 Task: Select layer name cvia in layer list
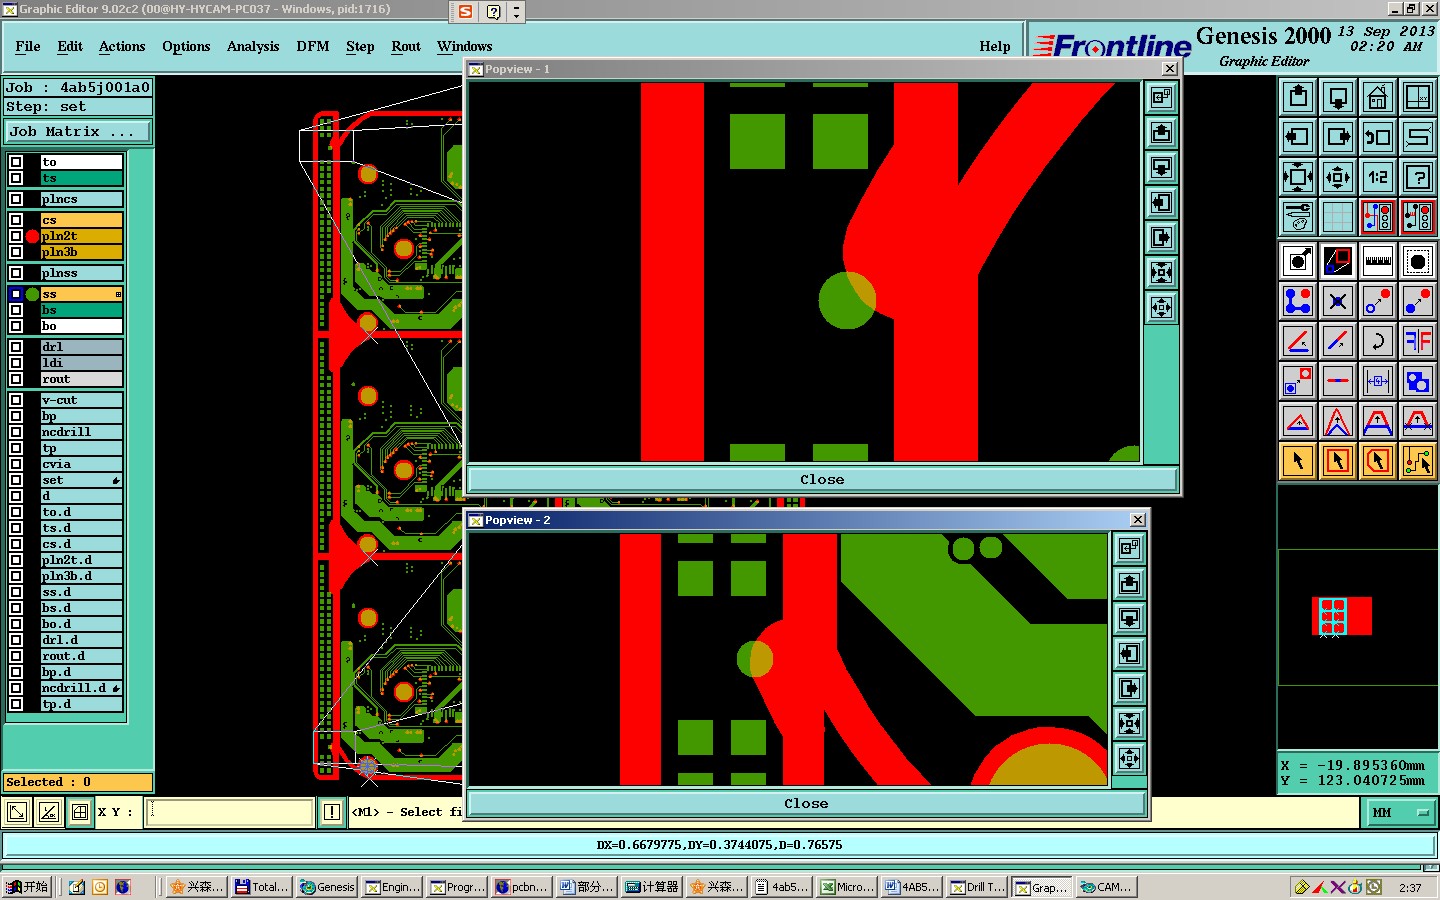tap(81, 464)
